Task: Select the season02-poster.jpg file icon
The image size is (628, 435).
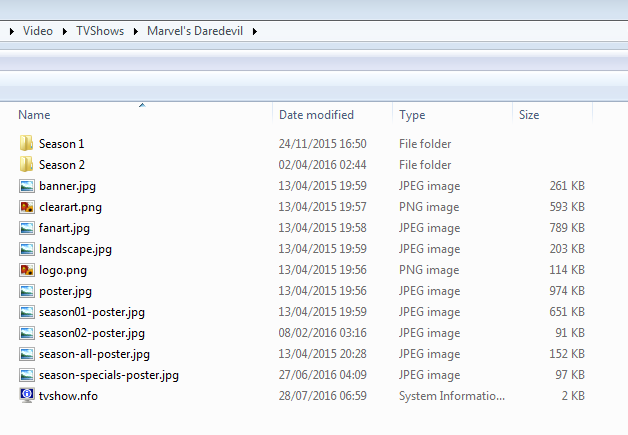Action: (27, 333)
